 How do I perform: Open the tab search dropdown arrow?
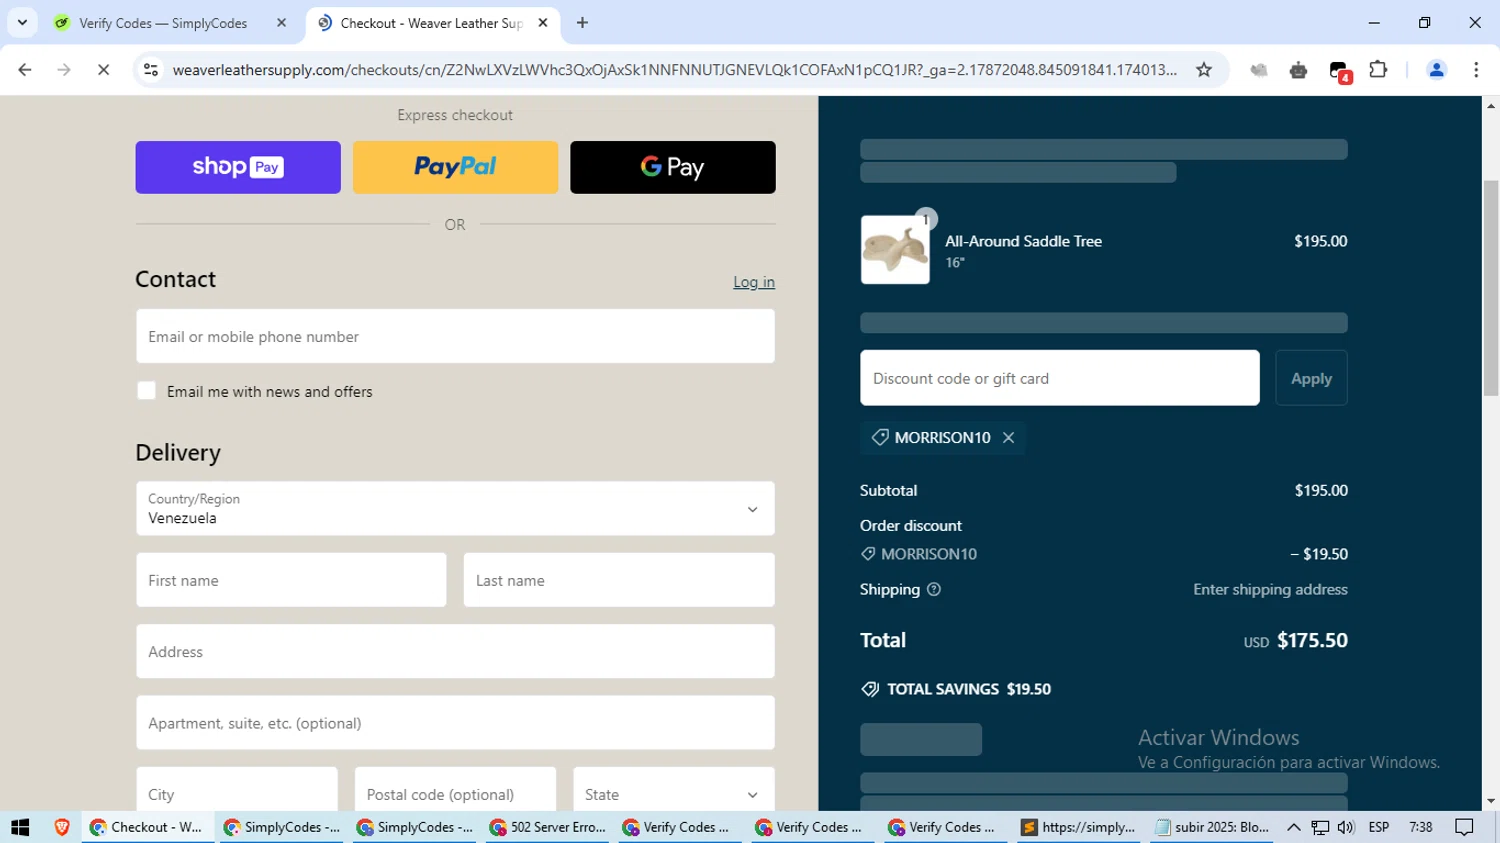point(22,23)
